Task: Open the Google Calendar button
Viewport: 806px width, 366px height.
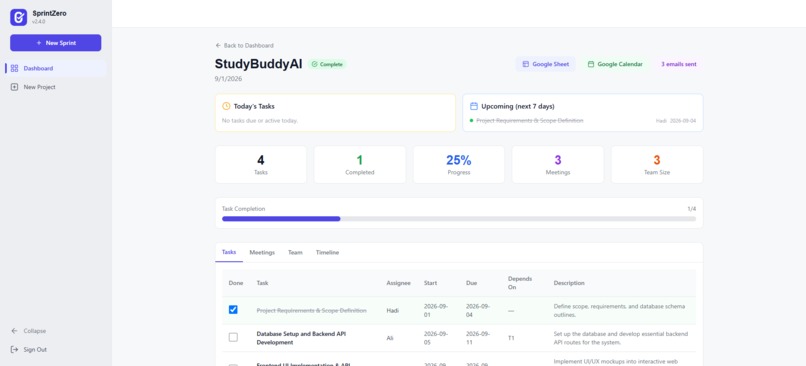Action: [x=615, y=64]
